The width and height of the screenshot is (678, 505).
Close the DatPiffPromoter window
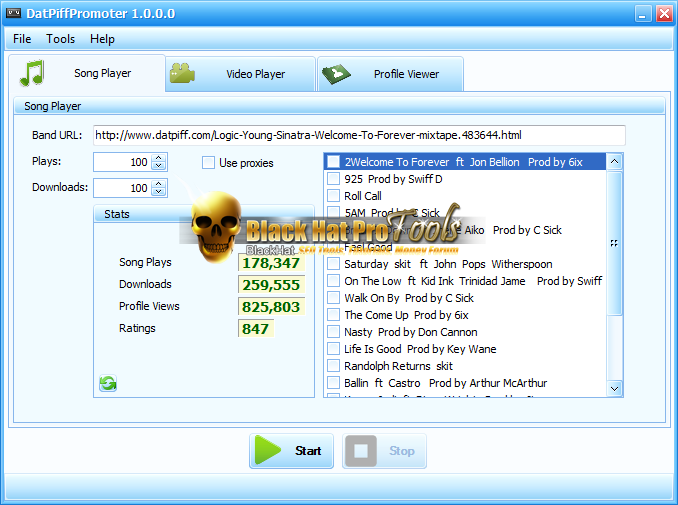coord(664,14)
